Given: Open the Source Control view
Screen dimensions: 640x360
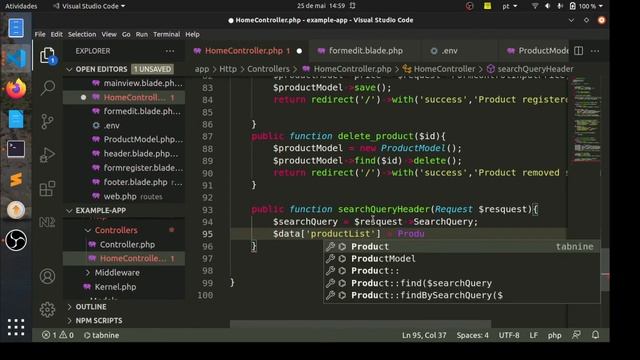Looking at the screenshot, I should 47,121.
